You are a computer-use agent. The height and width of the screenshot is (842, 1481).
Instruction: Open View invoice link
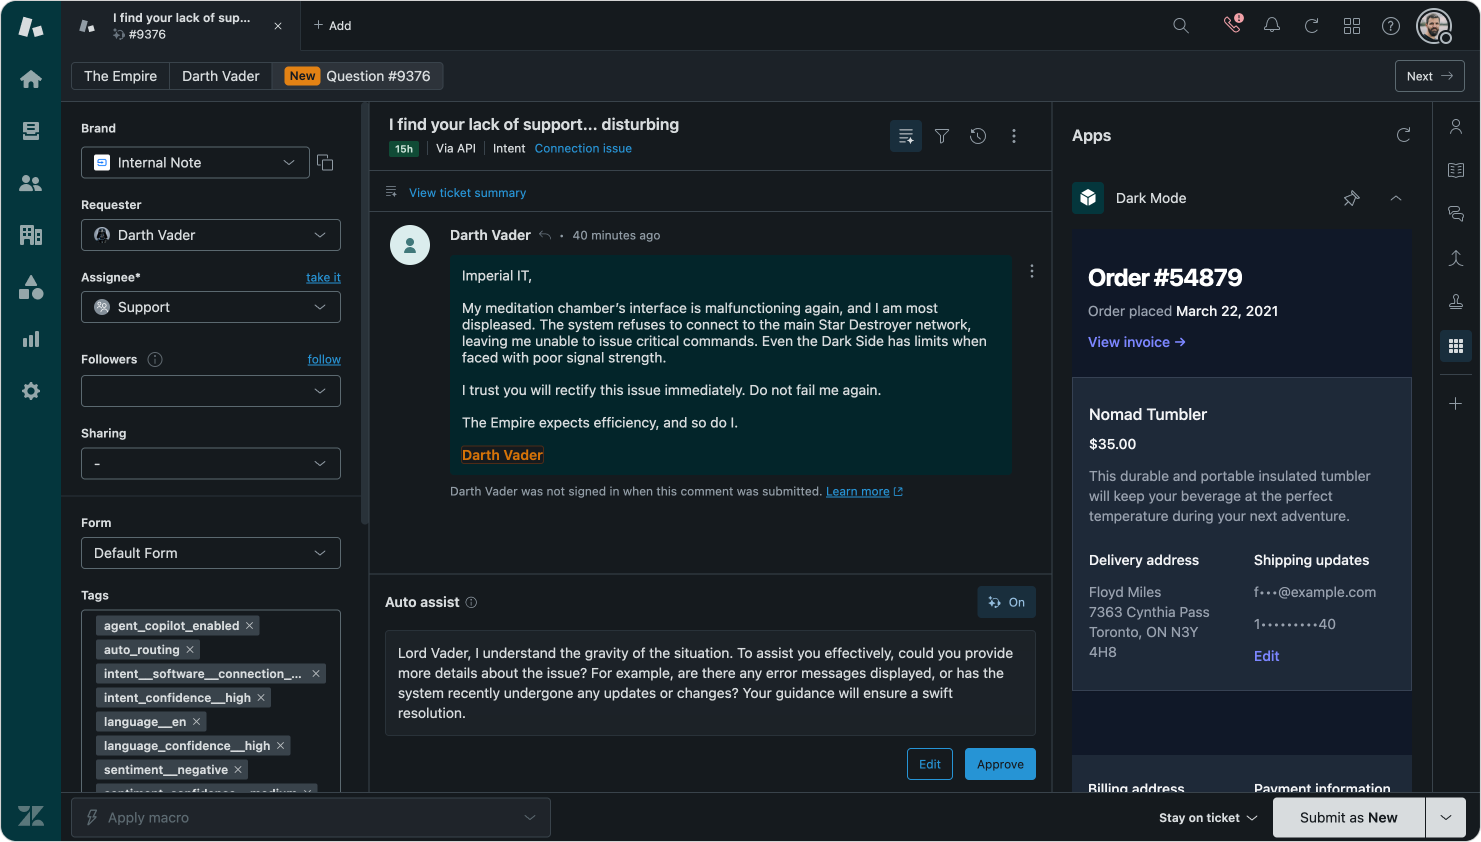(1137, 342)
